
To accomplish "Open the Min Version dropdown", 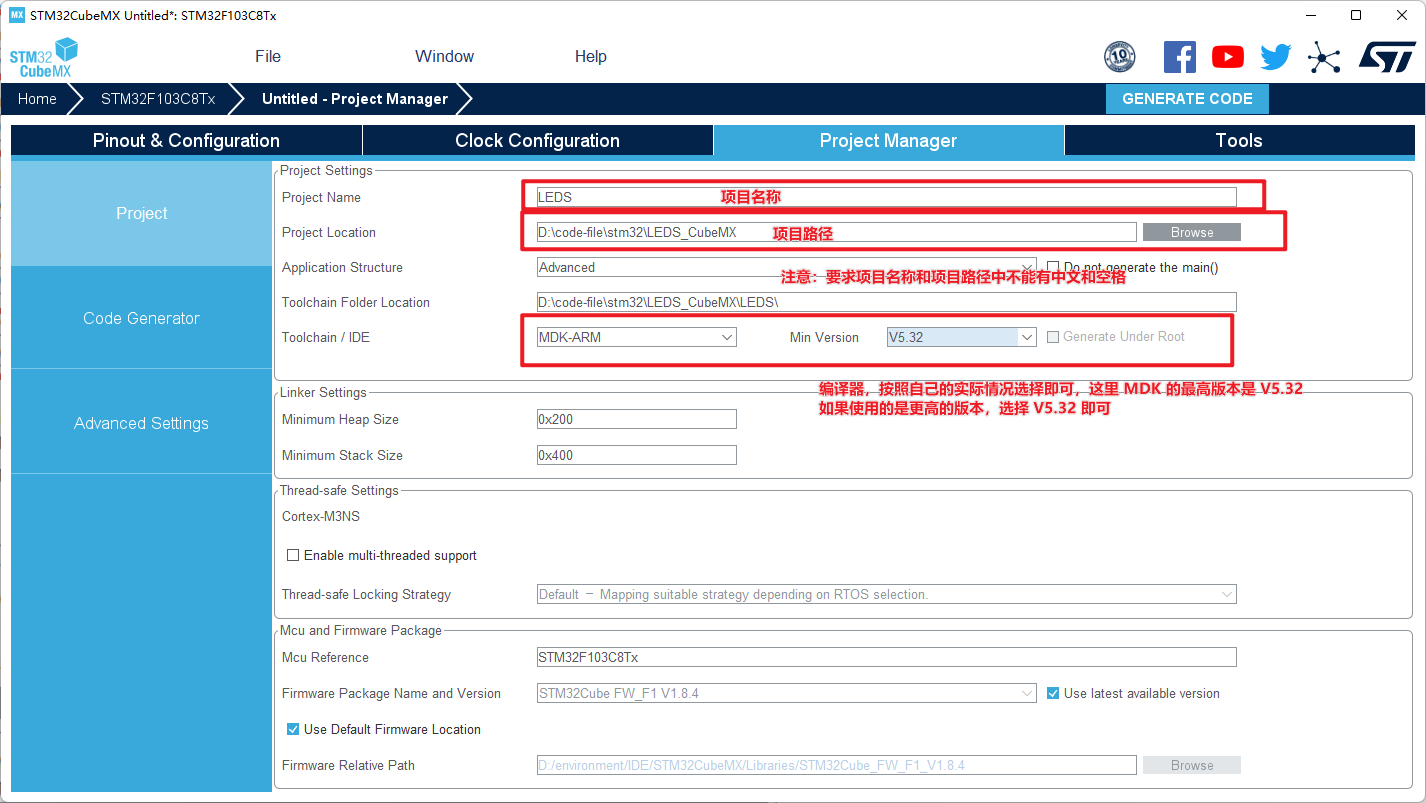I will (961, 337).
